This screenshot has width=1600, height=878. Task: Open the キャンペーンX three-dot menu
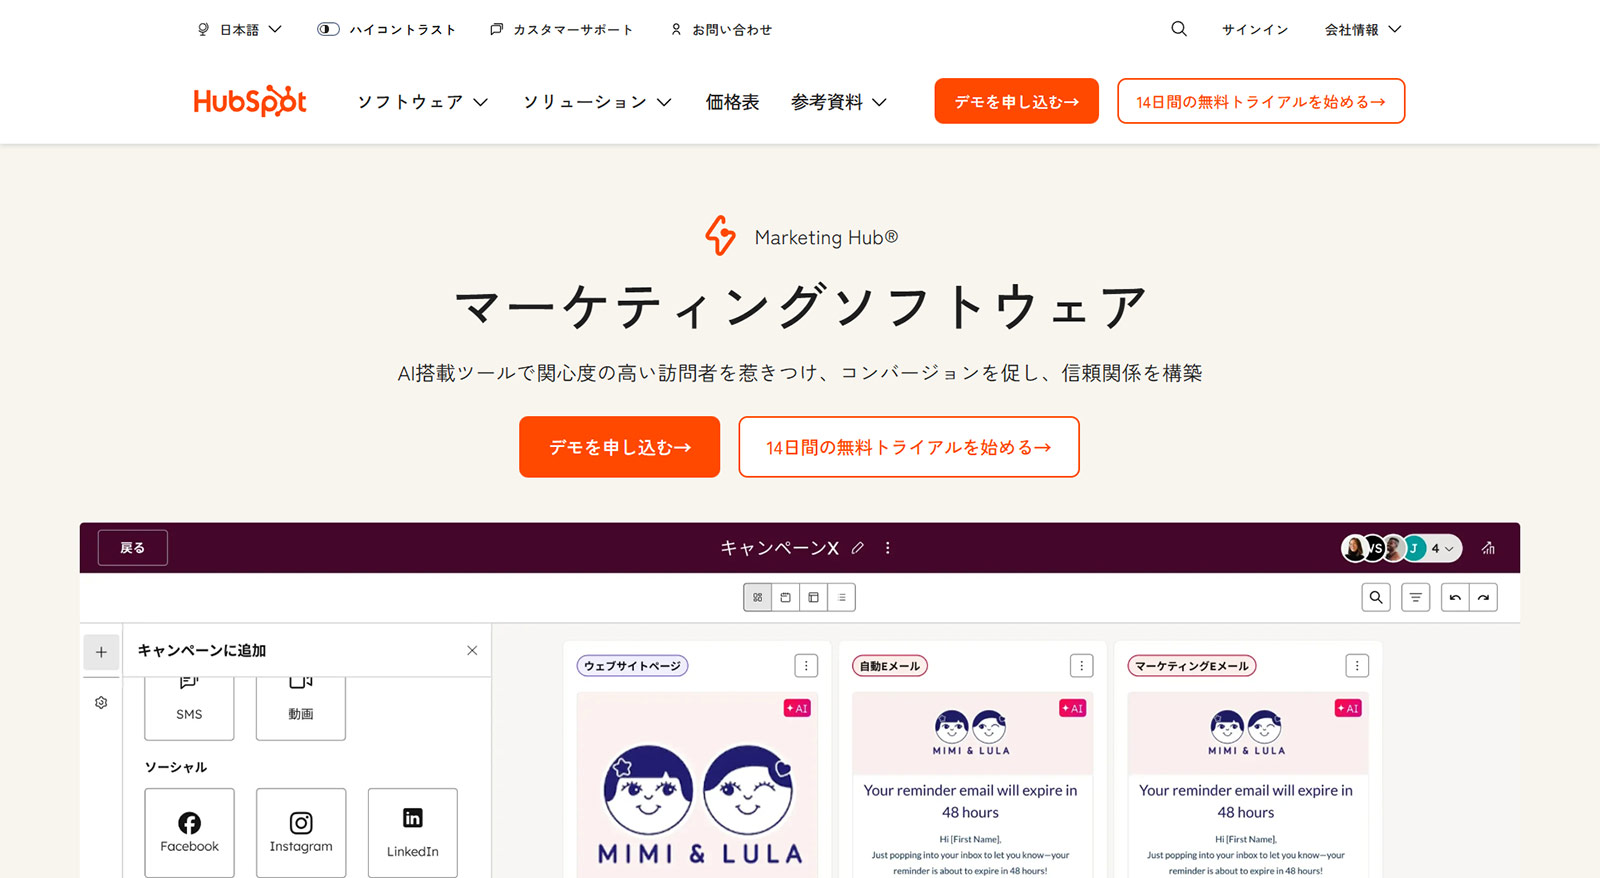click(887, 548)
